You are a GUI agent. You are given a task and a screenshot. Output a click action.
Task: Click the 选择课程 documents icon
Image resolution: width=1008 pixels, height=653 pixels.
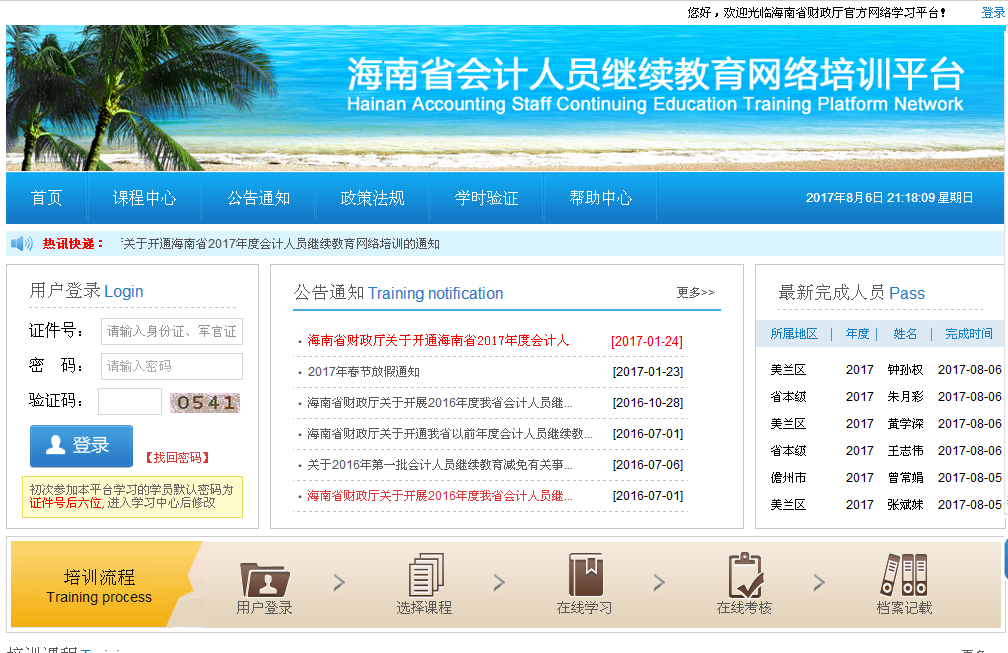point(425,575)
